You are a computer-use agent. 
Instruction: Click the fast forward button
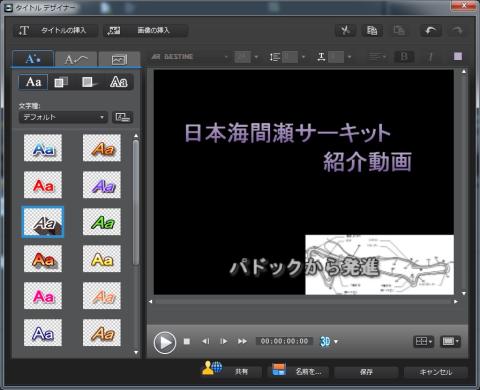tap(242, 342)
